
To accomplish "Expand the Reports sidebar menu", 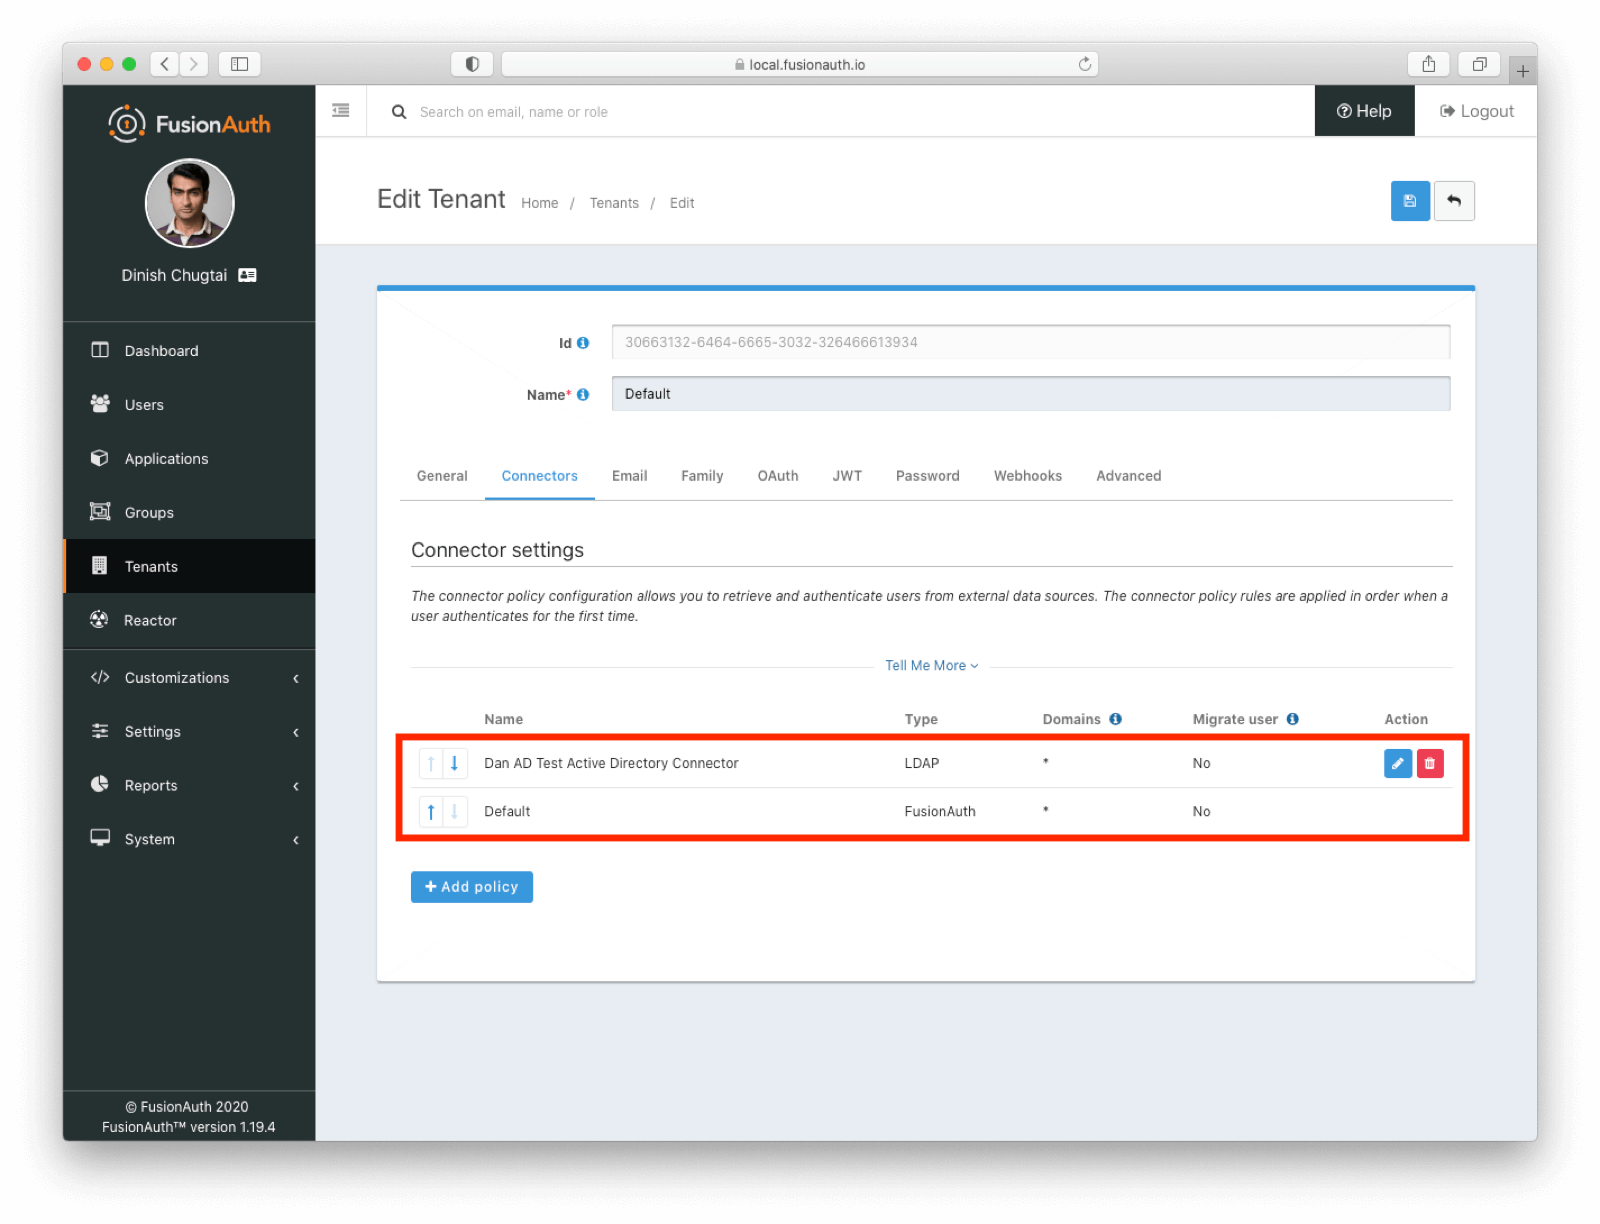I will point(189,786).
